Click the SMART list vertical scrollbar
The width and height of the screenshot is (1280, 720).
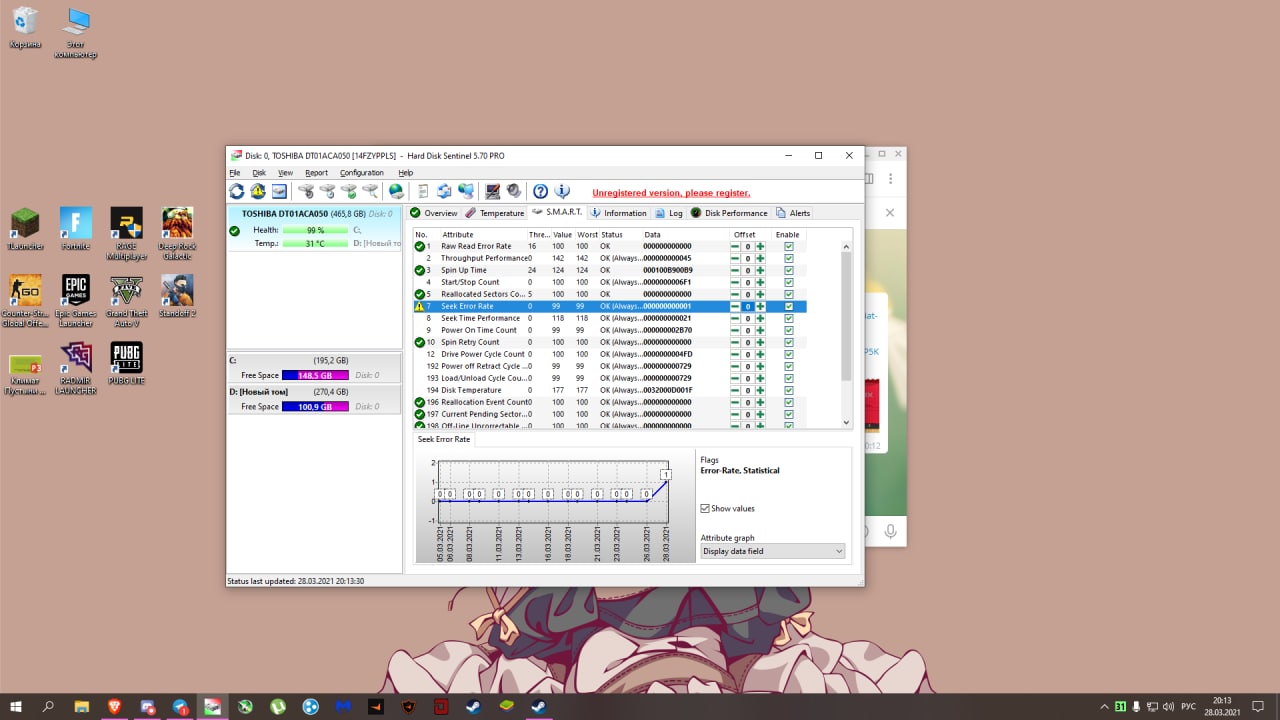pos(846,335)
